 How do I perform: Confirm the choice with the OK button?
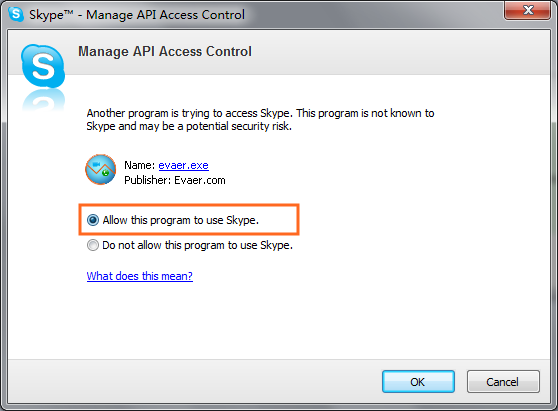(418, 382)
